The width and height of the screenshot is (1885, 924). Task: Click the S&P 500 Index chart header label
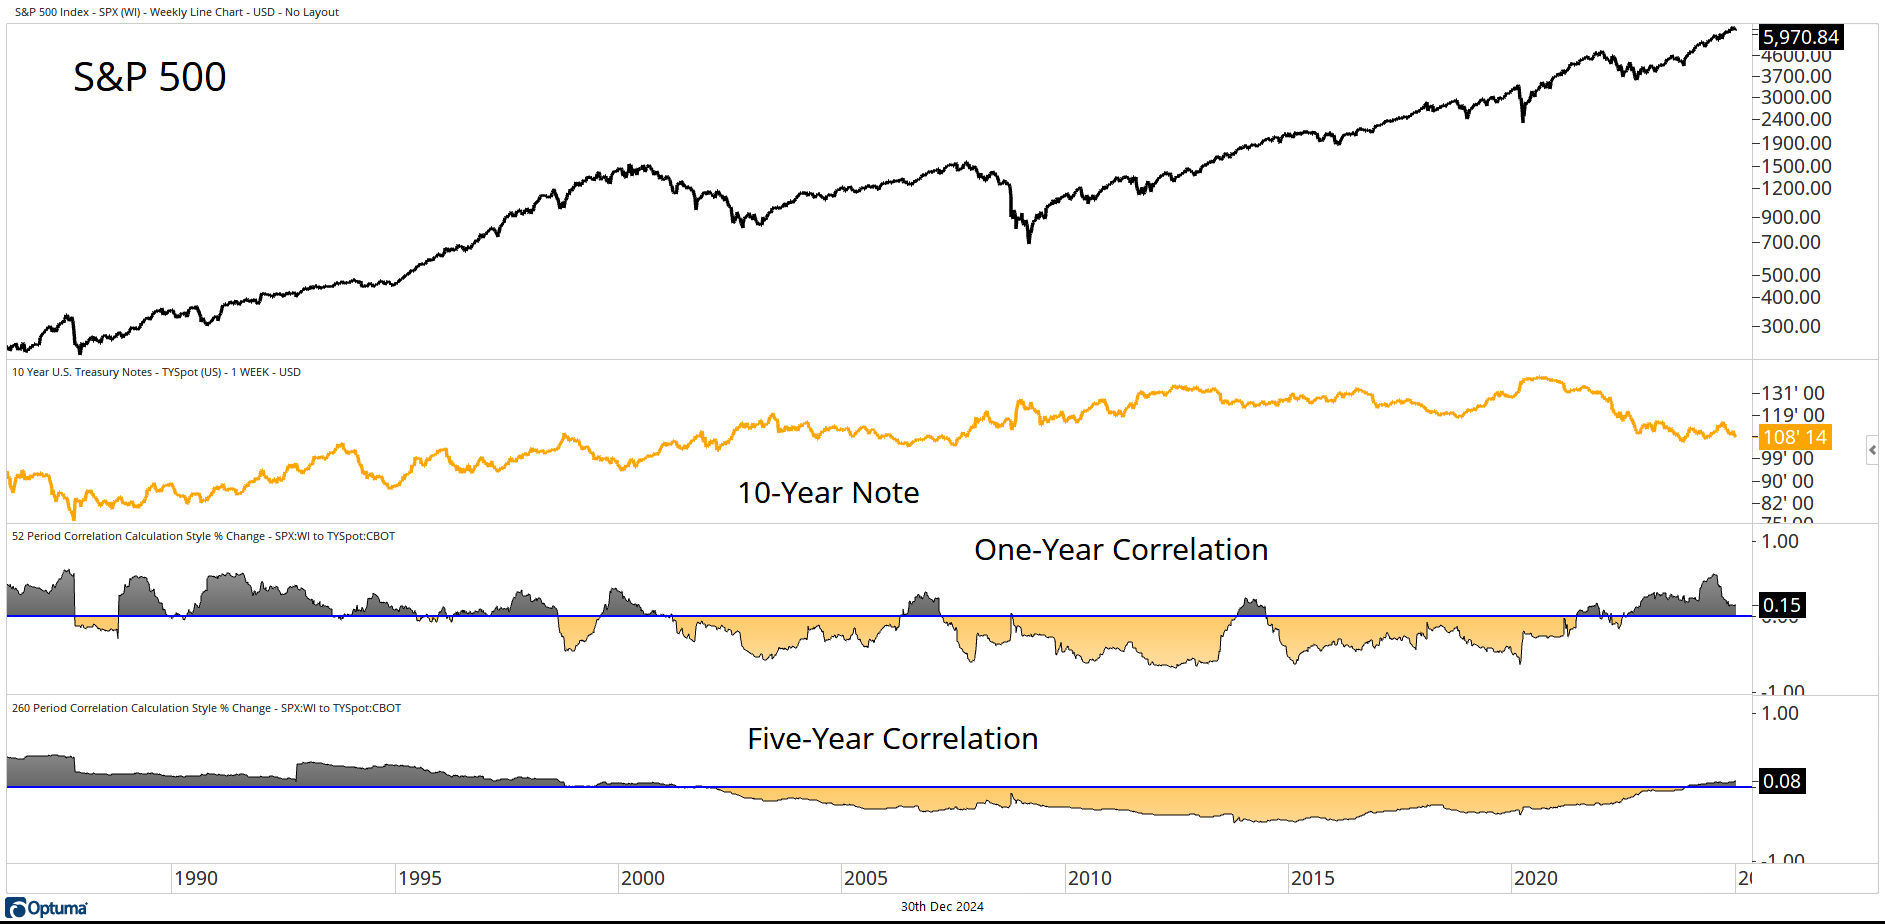(x=177, y=12)
